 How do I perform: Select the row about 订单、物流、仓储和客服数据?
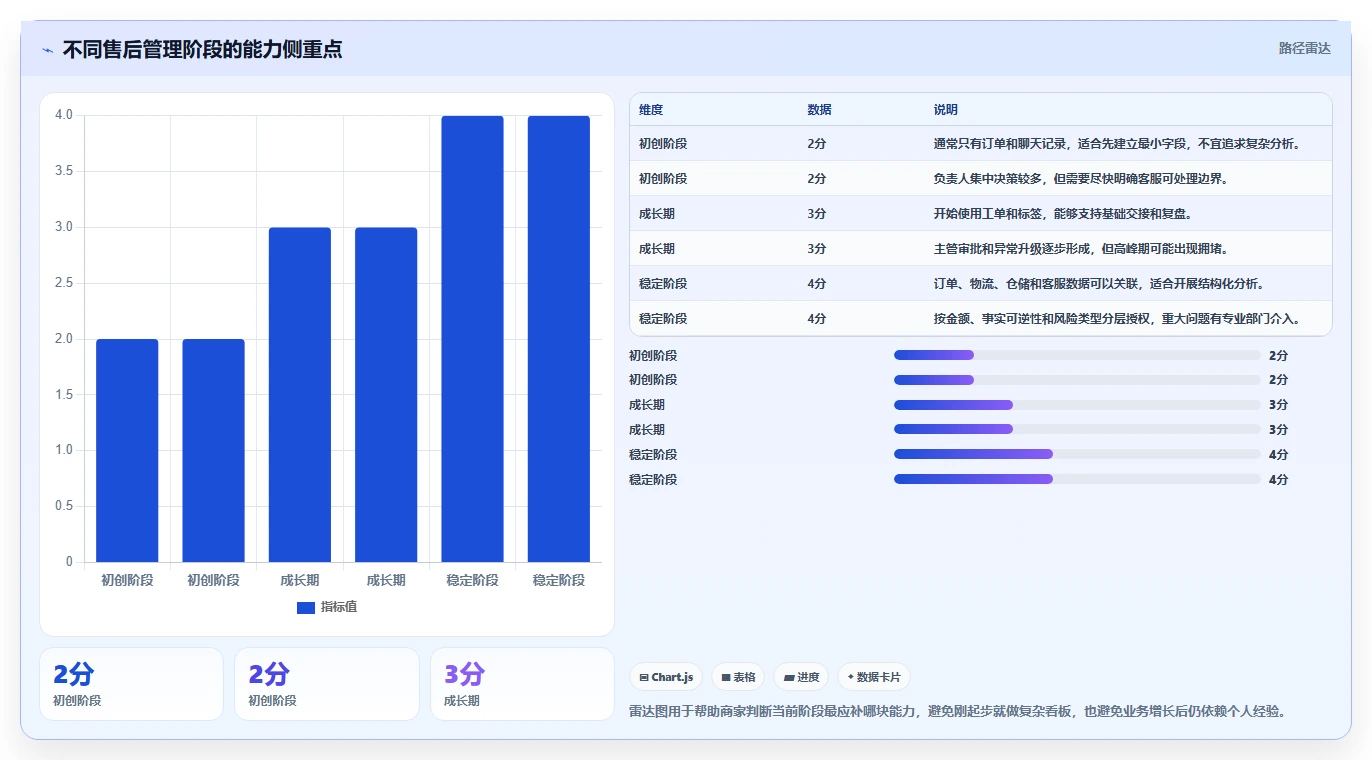(980, 284)
